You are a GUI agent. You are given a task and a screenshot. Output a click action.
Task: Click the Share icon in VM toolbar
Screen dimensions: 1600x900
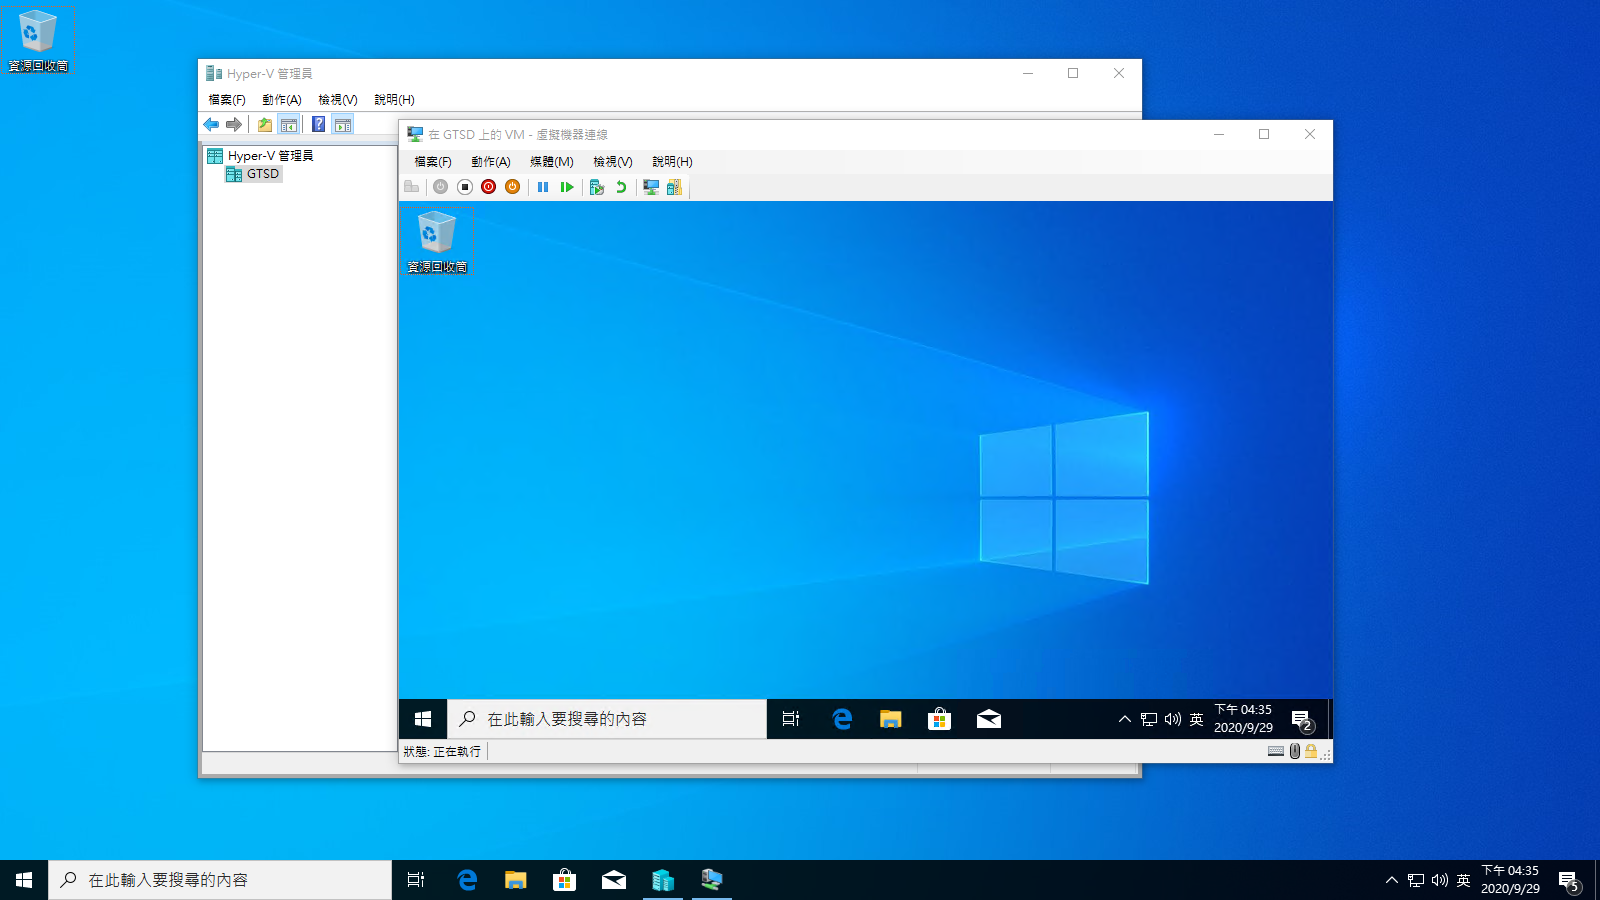tap(675, 187)
